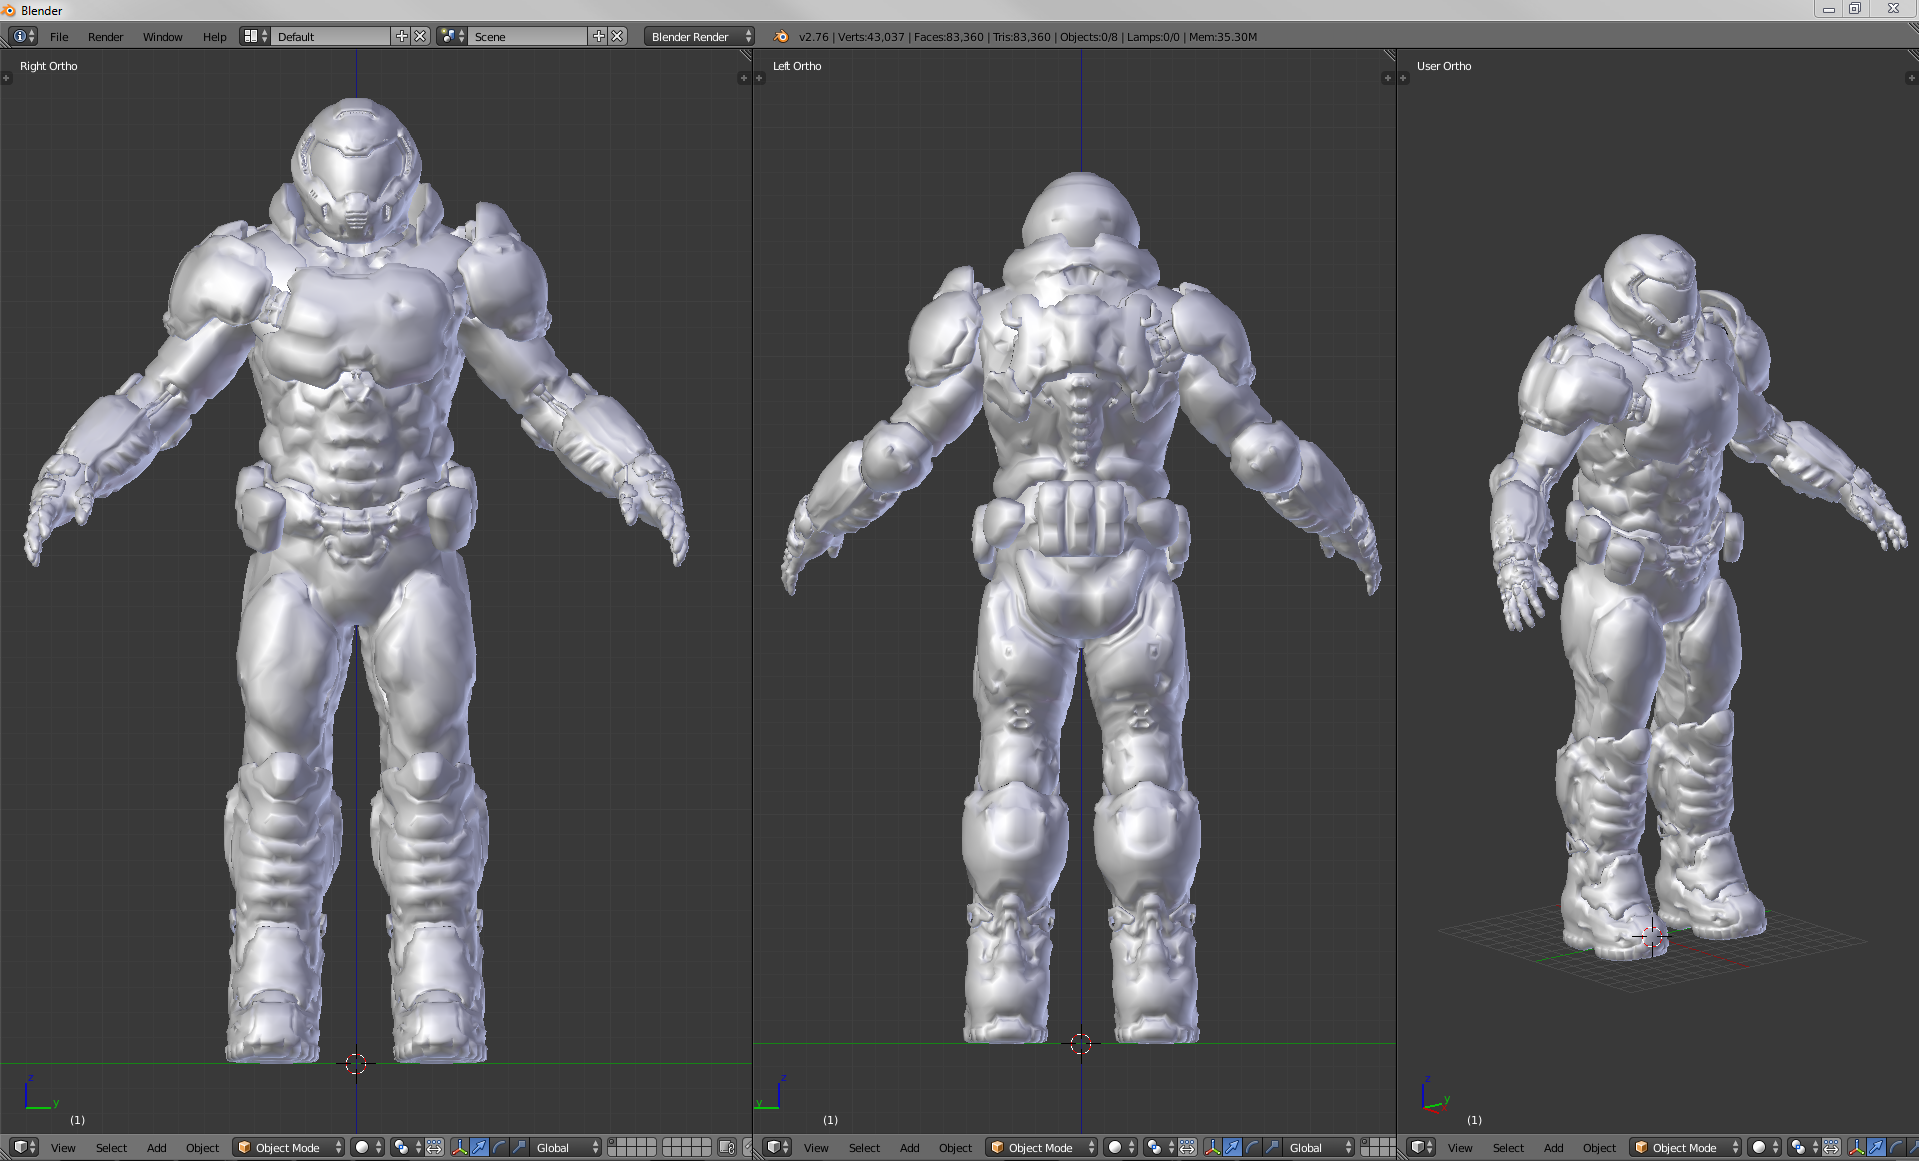The width and height of the screenshot is (1919, 1161).
Task: Open viewport shading dropdown in User Ortho header
Action: coord(1764,1147)
